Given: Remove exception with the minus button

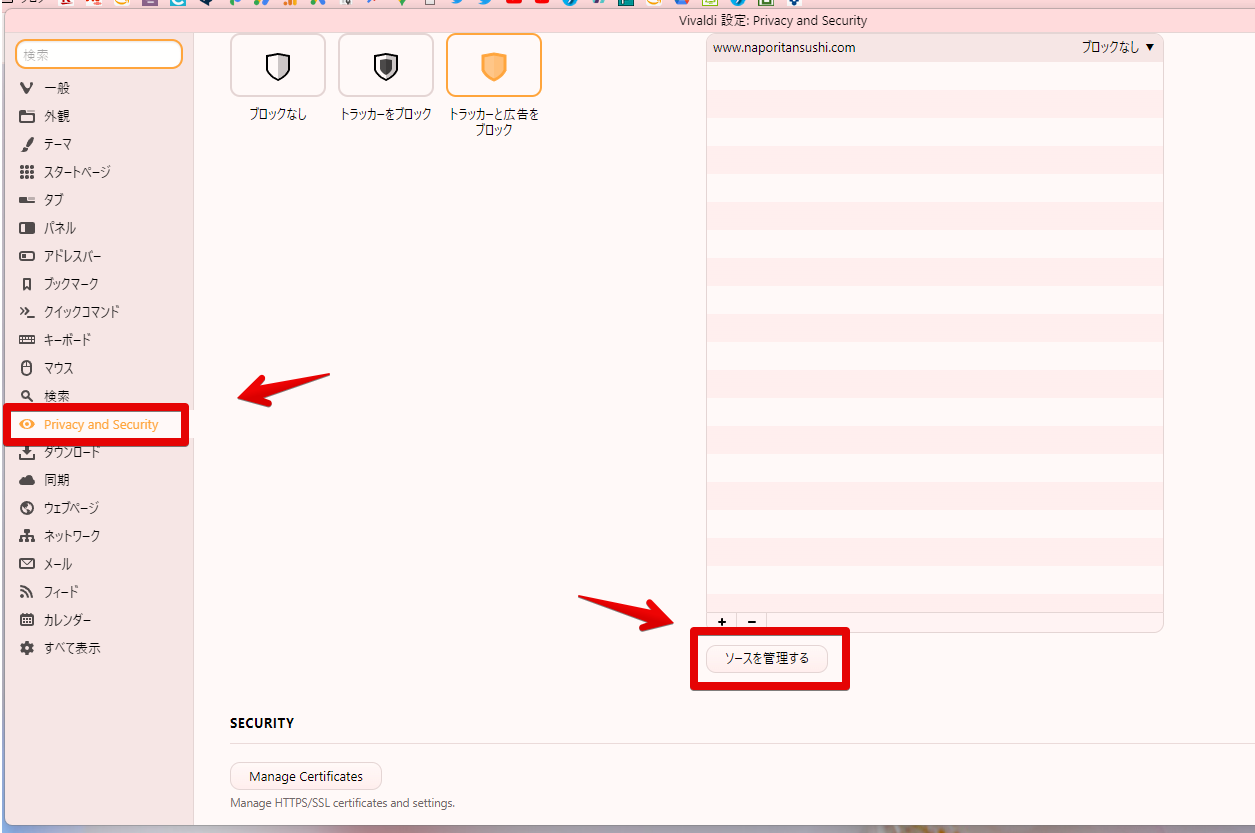Looking at the screenshot, I should (751, 622).
